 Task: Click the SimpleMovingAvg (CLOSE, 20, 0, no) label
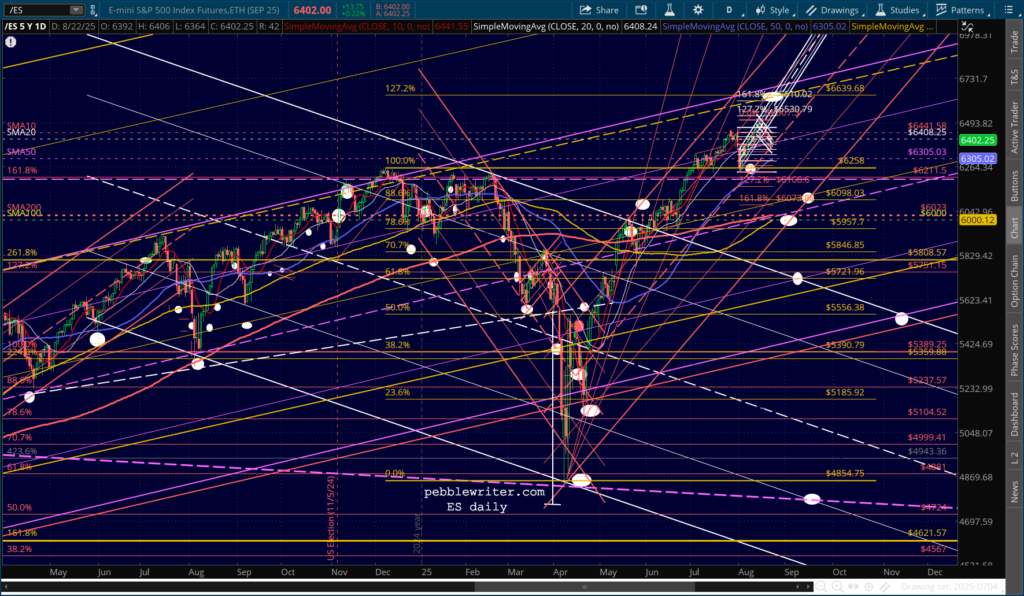tap(546, 27)
